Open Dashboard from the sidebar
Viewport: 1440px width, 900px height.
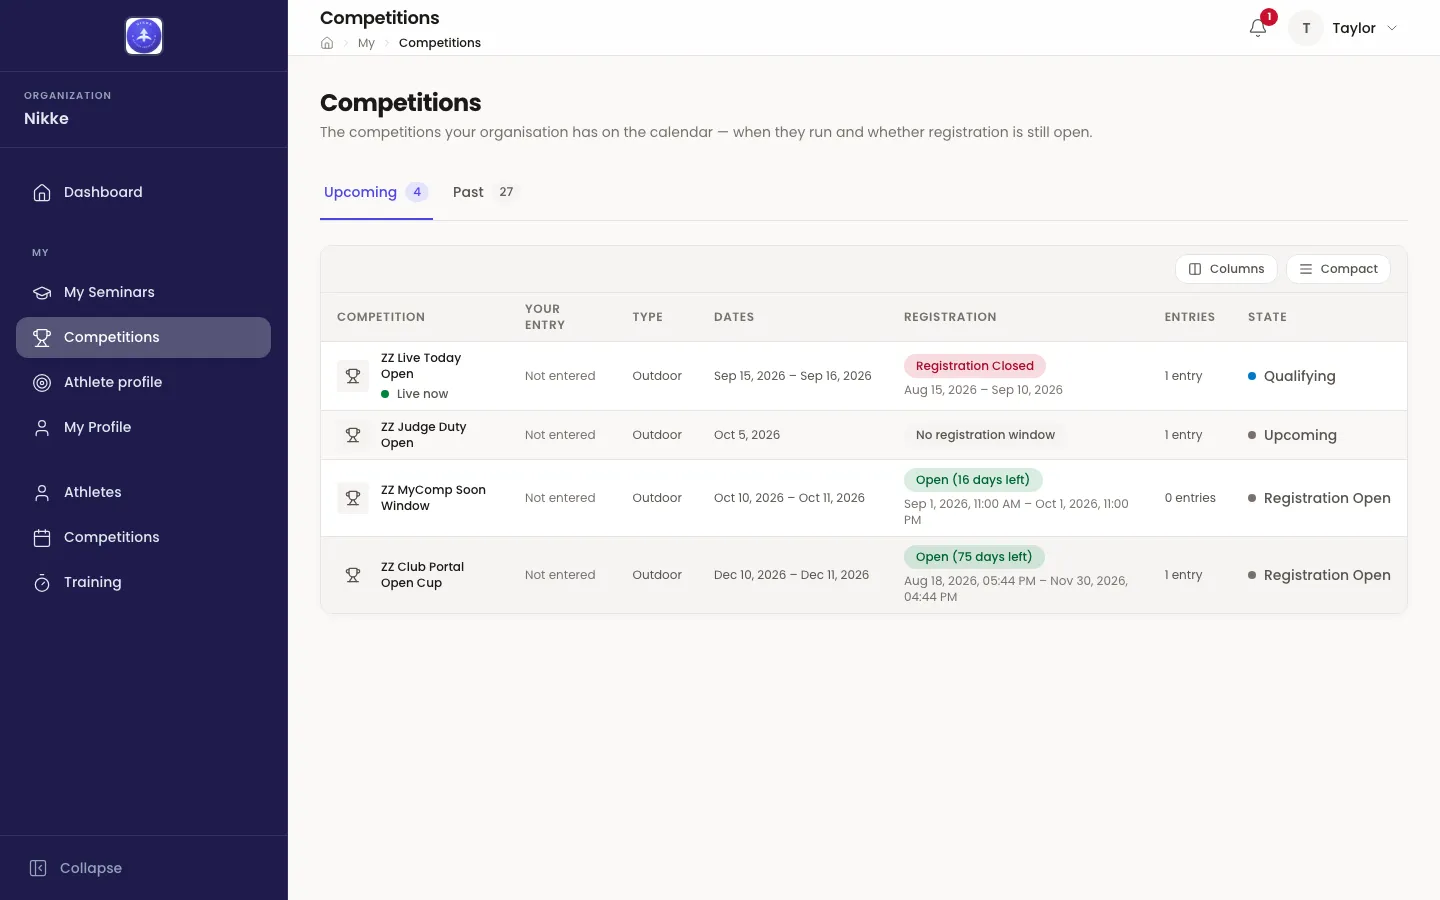(143, 192)
